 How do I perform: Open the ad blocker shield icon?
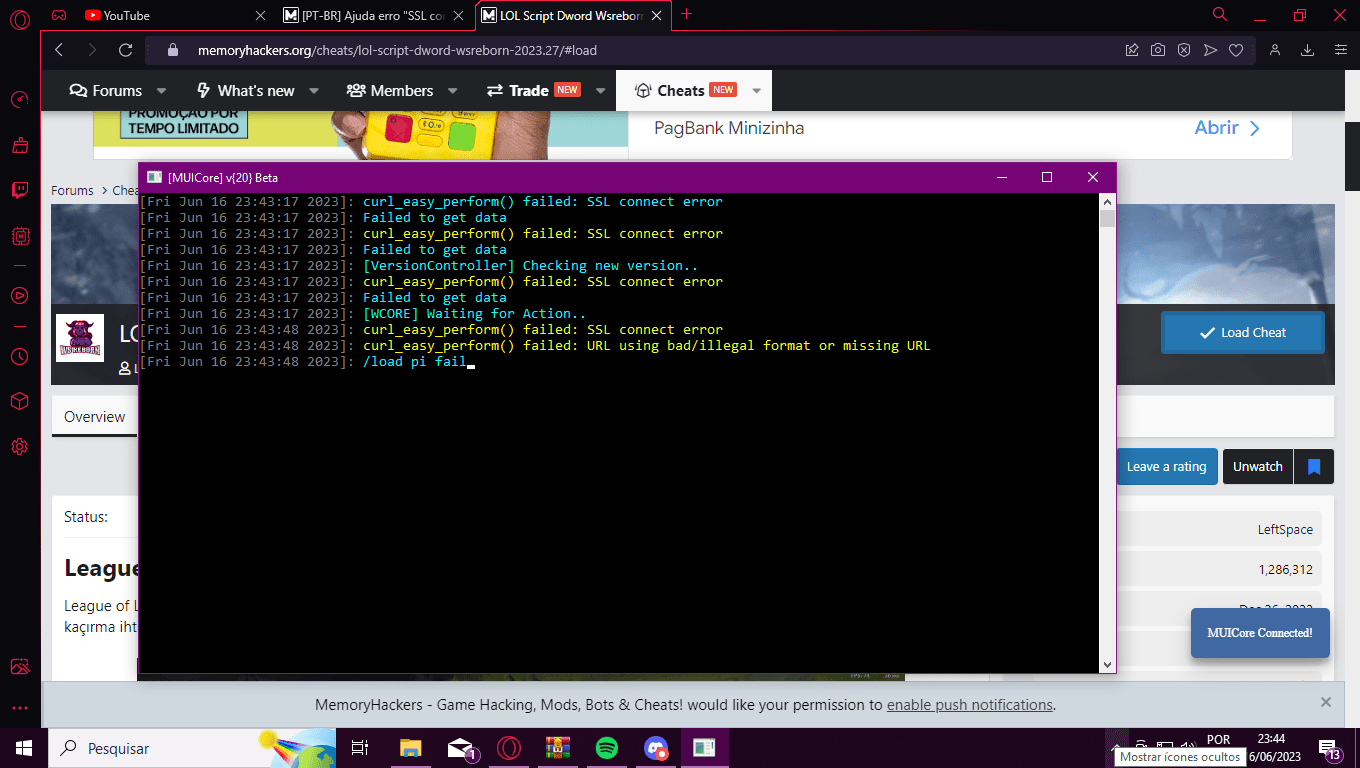(x=1184, y=50)
